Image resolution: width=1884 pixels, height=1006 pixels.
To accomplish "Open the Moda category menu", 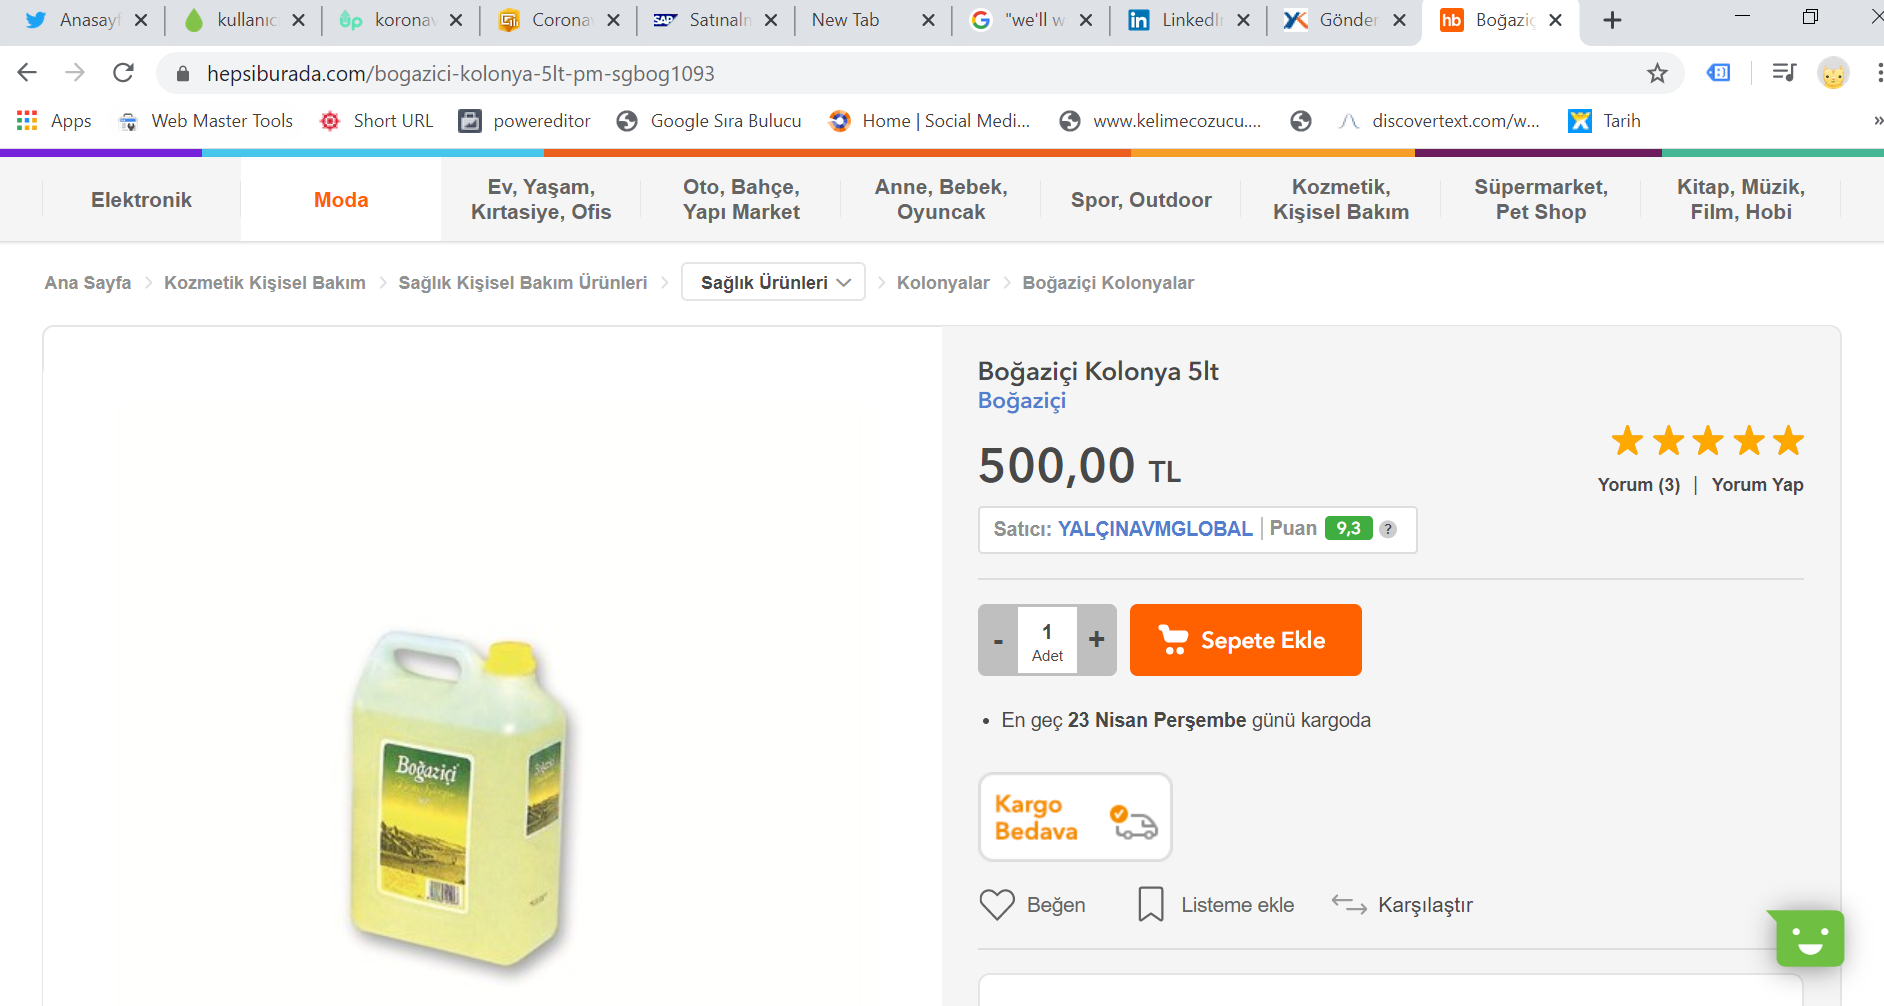I will (x=341, y=200).
